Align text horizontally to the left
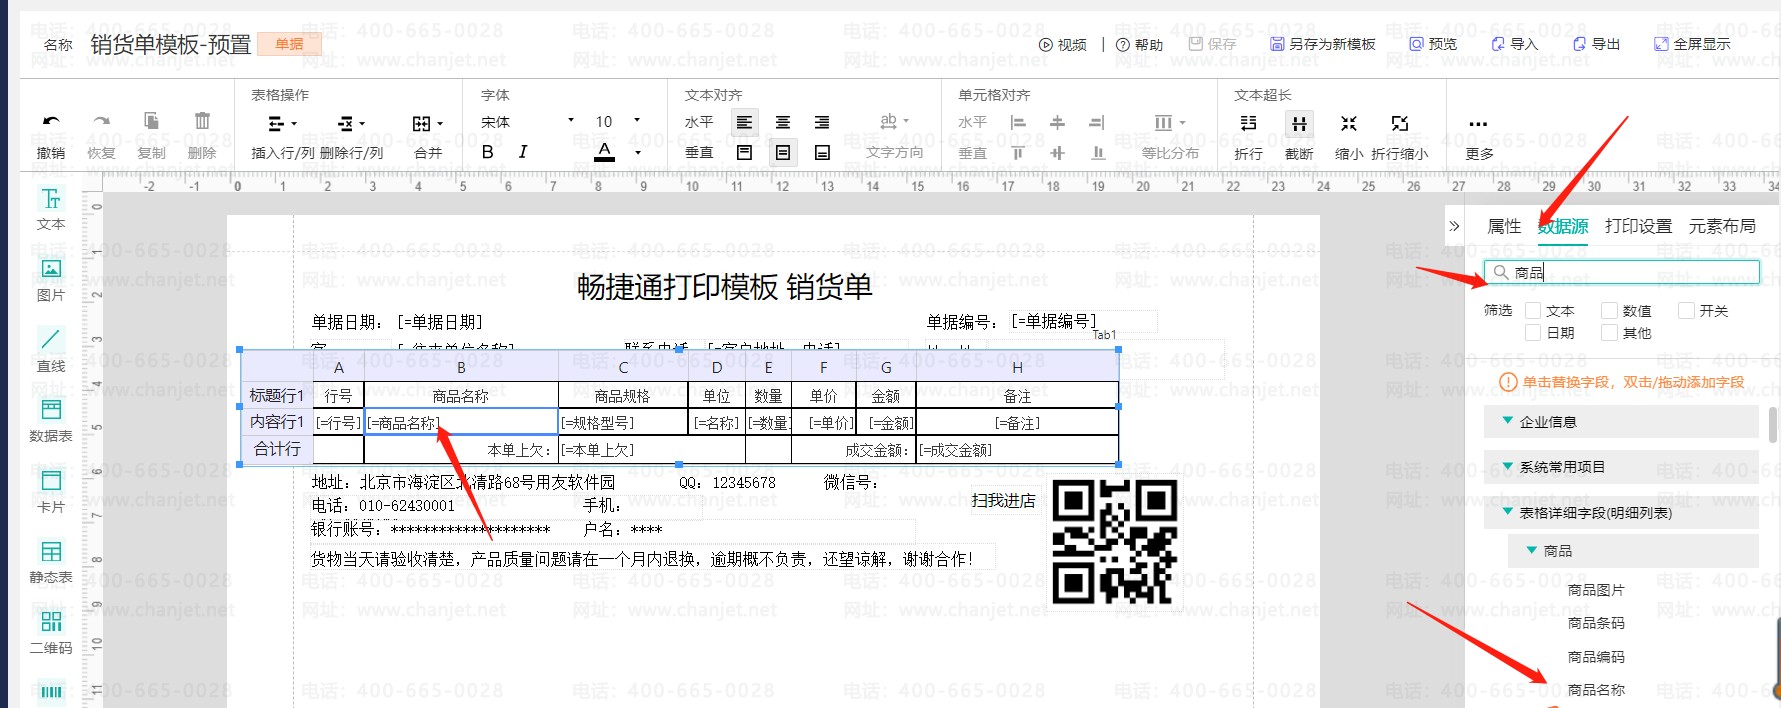The height and width of the screenshot is (708, 1781). pos(744,122)
